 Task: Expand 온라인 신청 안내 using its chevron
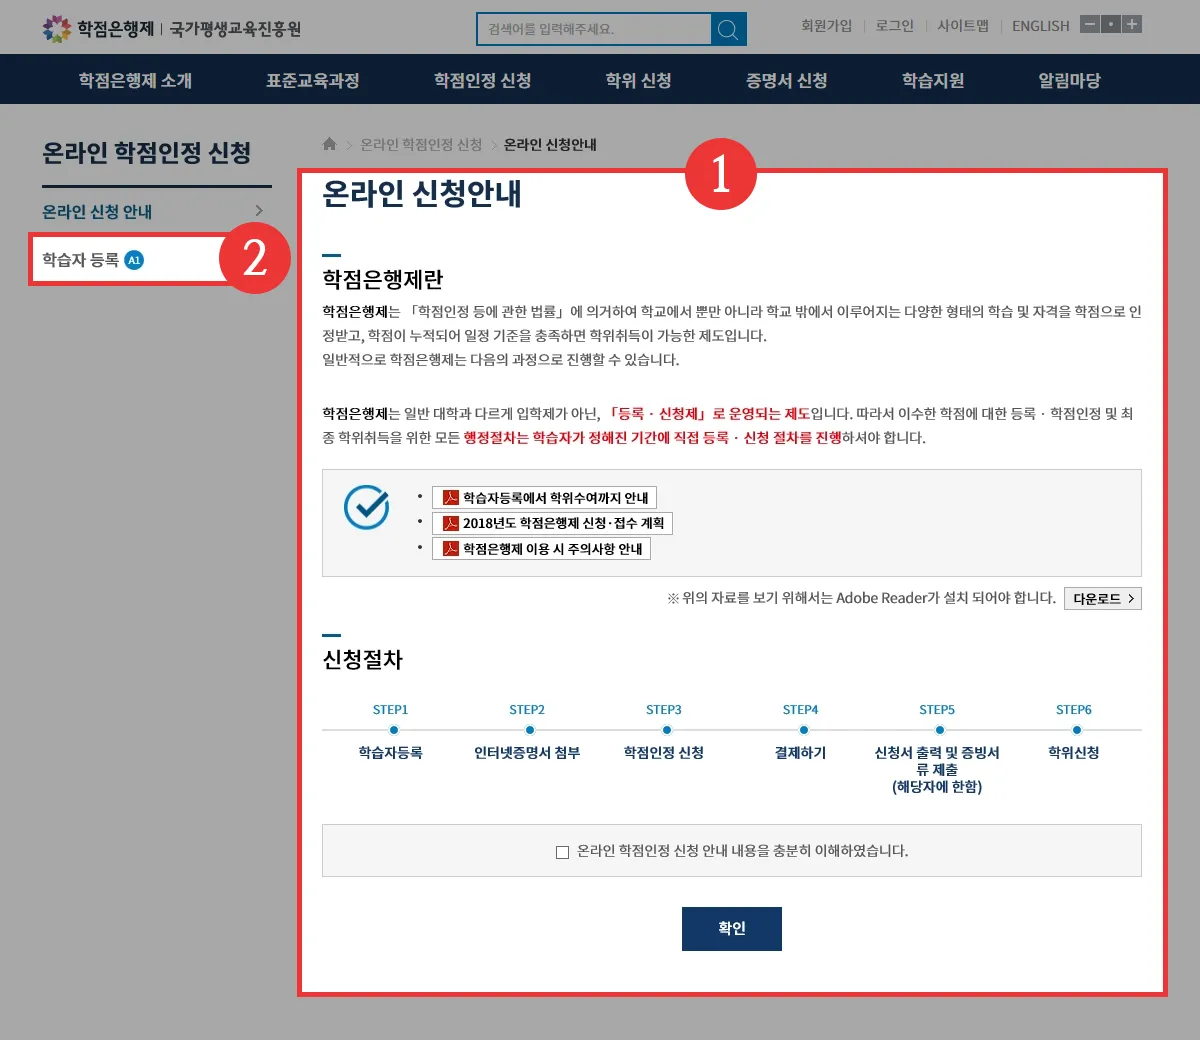[259, 210]
